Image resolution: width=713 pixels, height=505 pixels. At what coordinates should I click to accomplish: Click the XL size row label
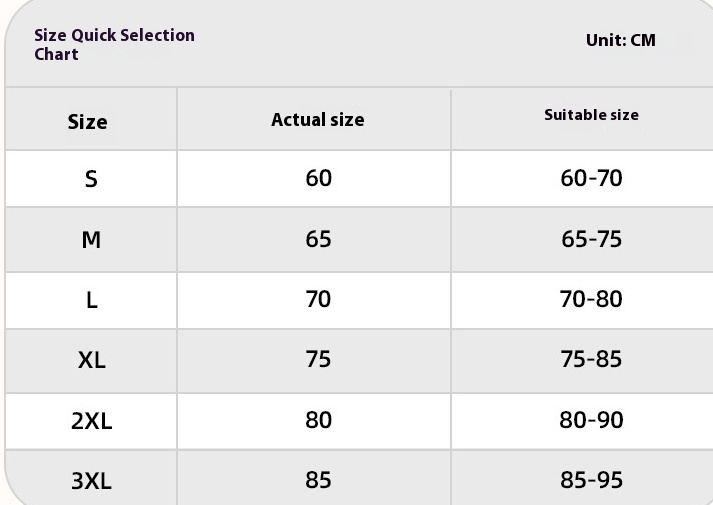pos(91,361)
